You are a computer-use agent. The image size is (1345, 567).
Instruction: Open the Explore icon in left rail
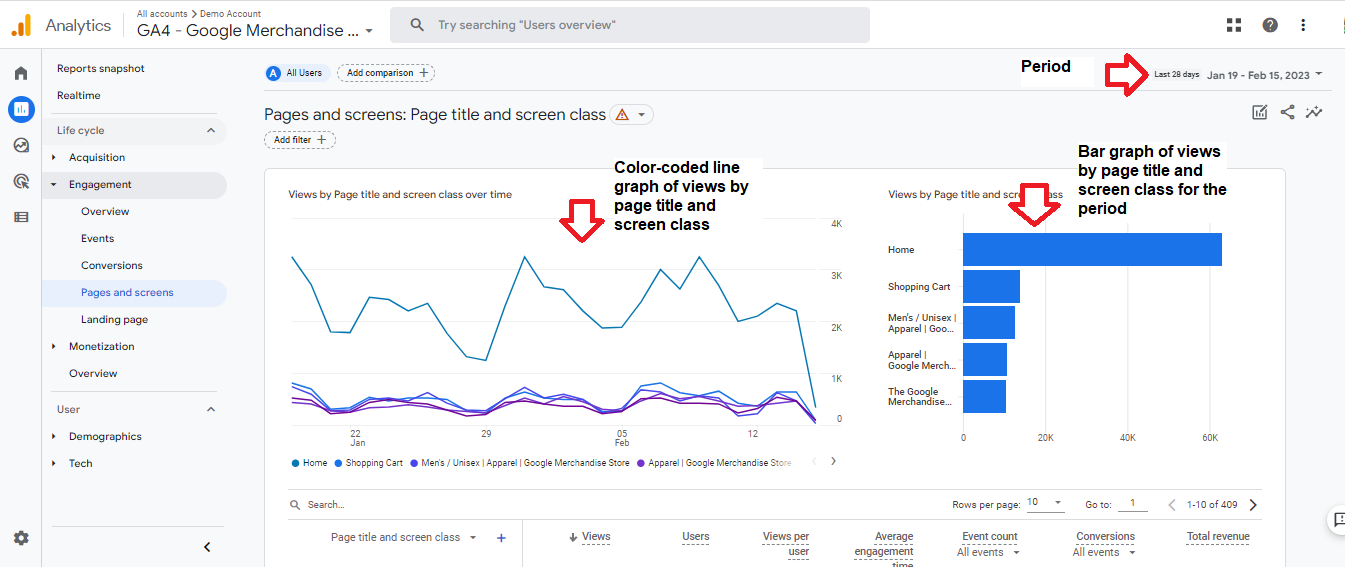[21, 145]
